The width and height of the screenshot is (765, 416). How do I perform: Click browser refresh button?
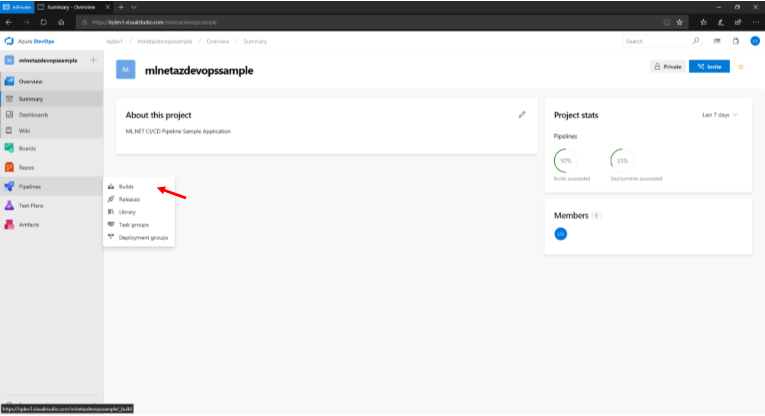click(43, 22)
